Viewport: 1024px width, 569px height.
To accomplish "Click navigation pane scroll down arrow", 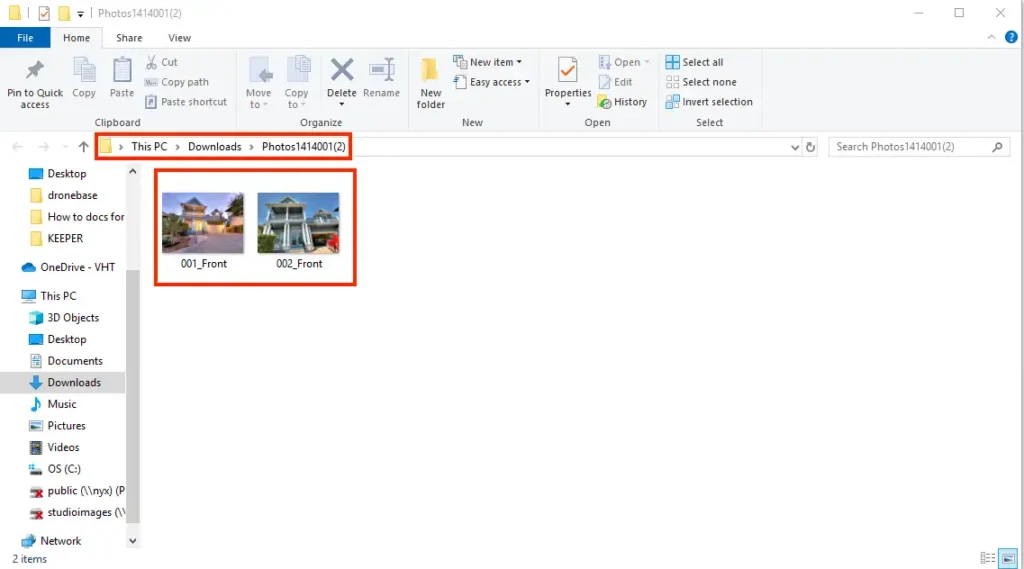I will [x=133, y=541].
